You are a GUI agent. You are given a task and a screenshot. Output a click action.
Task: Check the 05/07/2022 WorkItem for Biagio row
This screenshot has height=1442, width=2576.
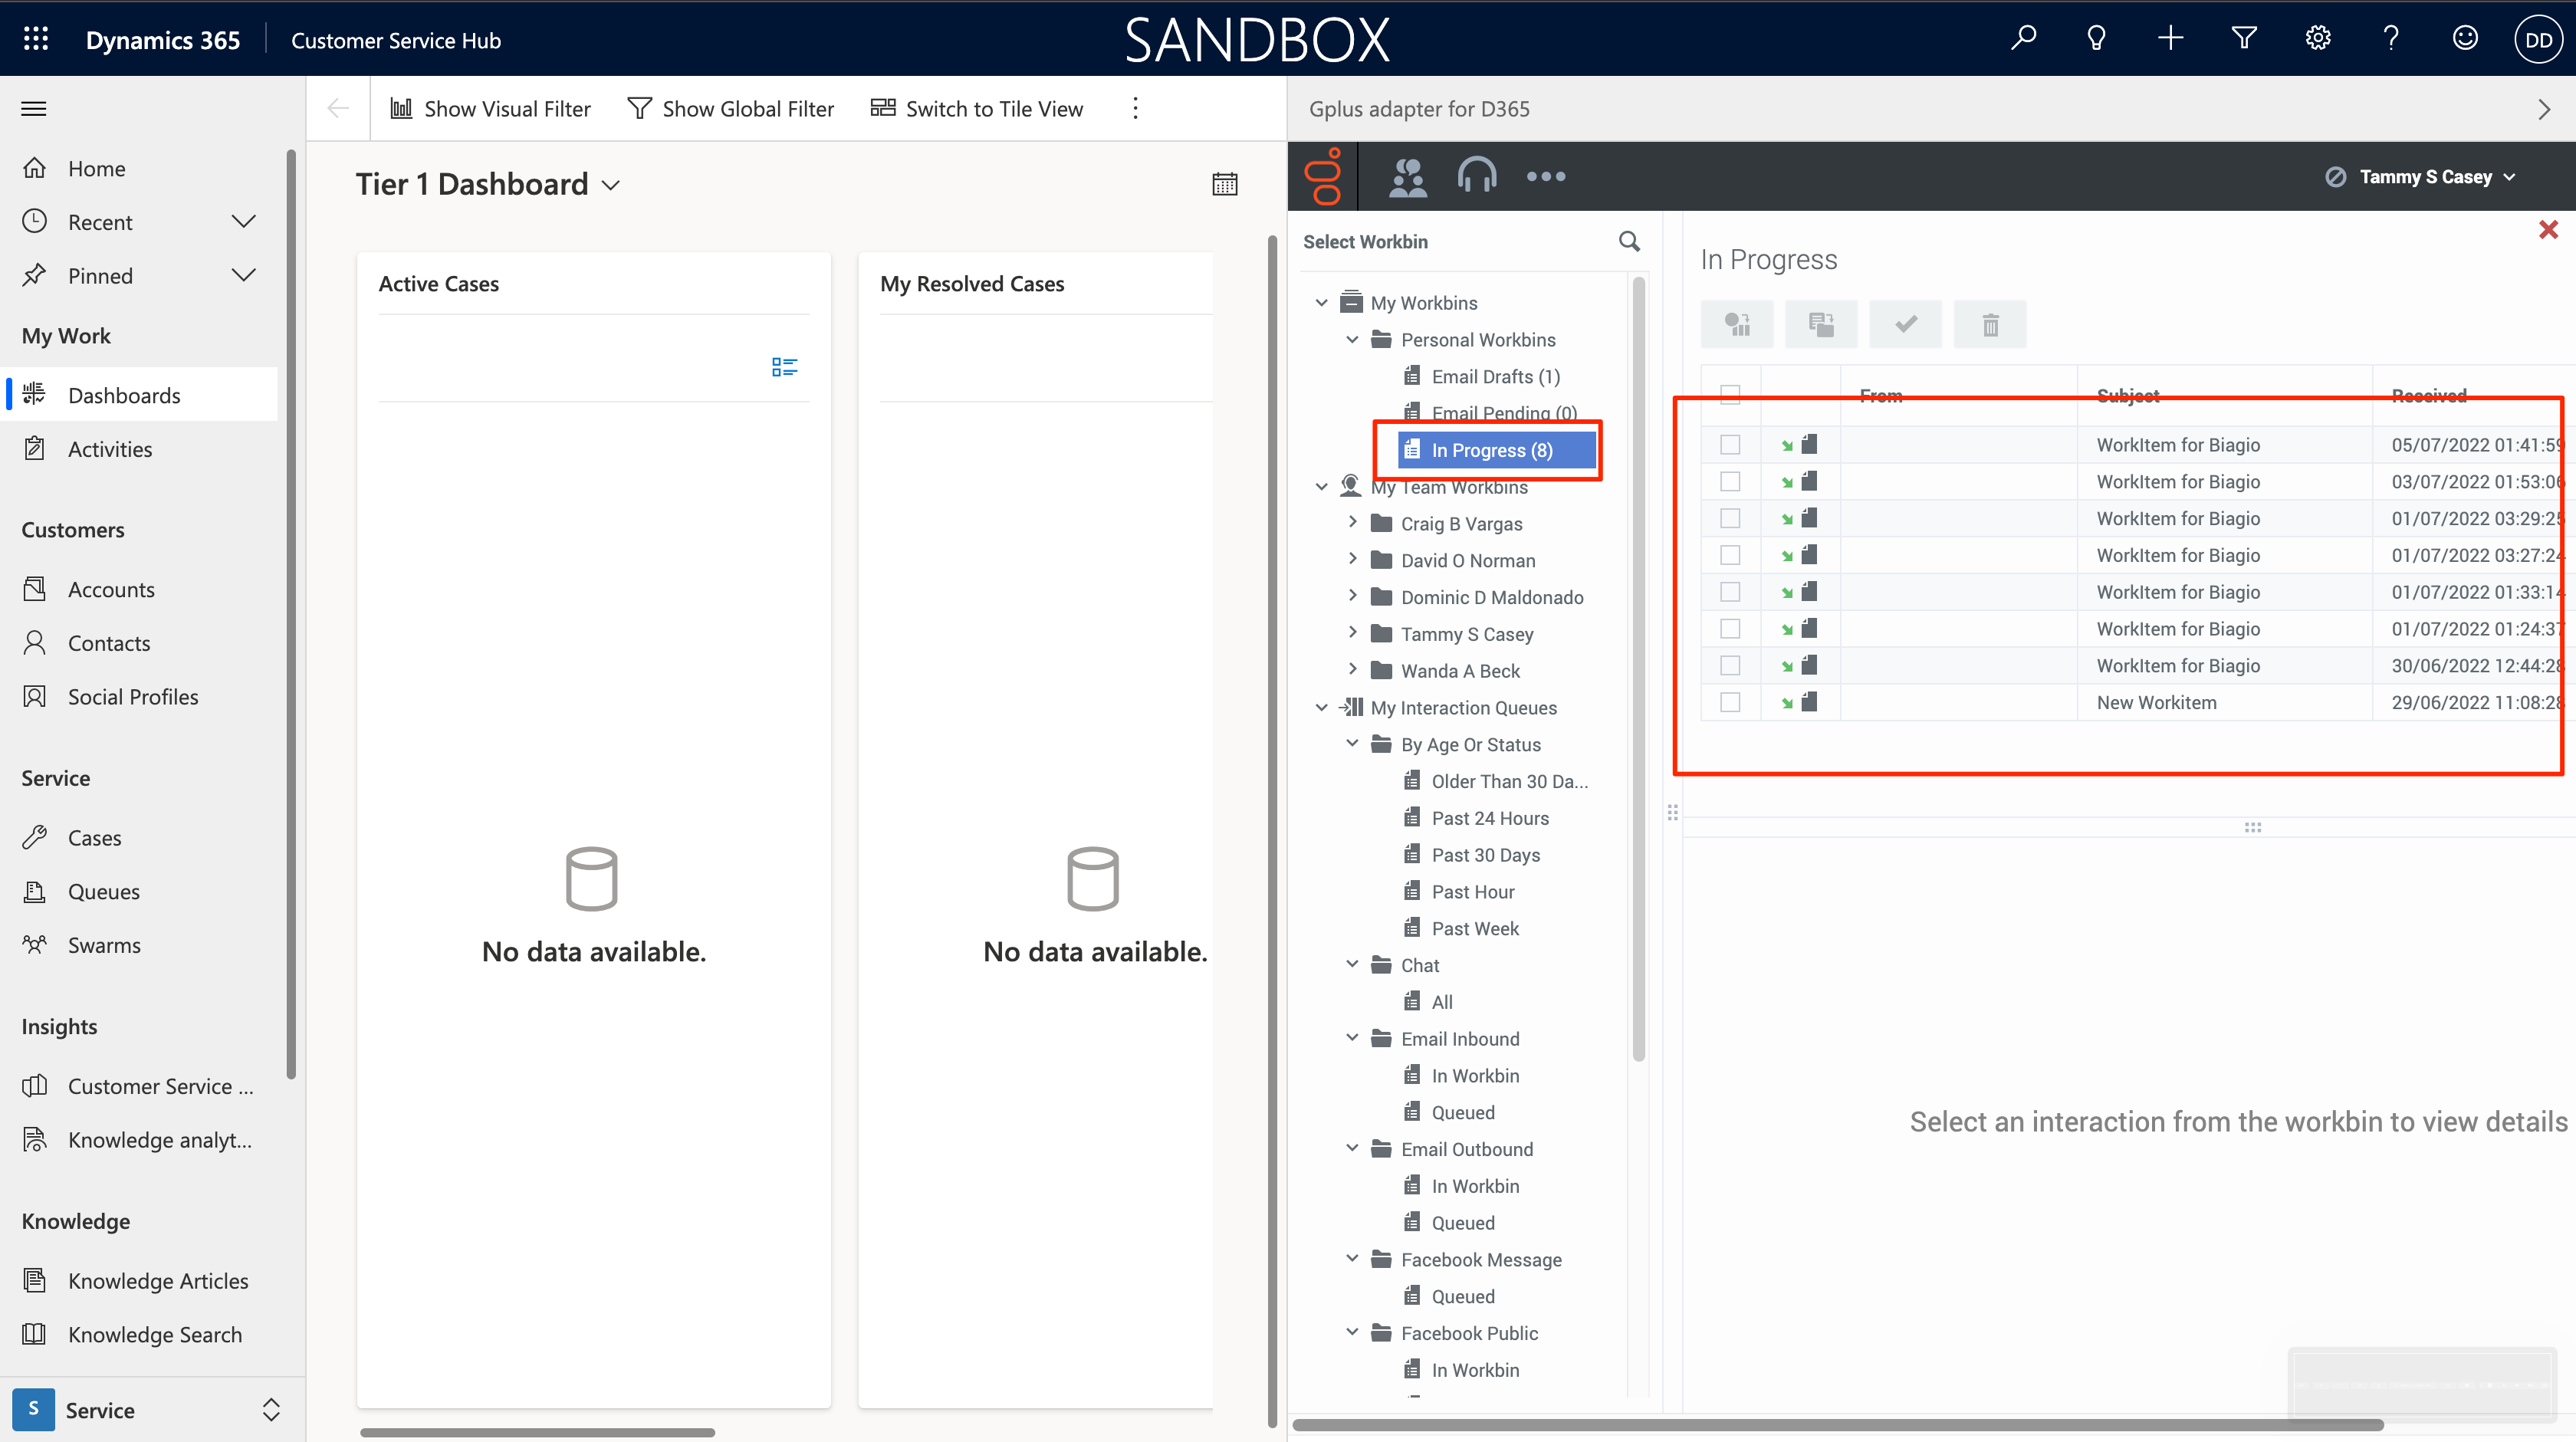click(x=1730, y=444)
